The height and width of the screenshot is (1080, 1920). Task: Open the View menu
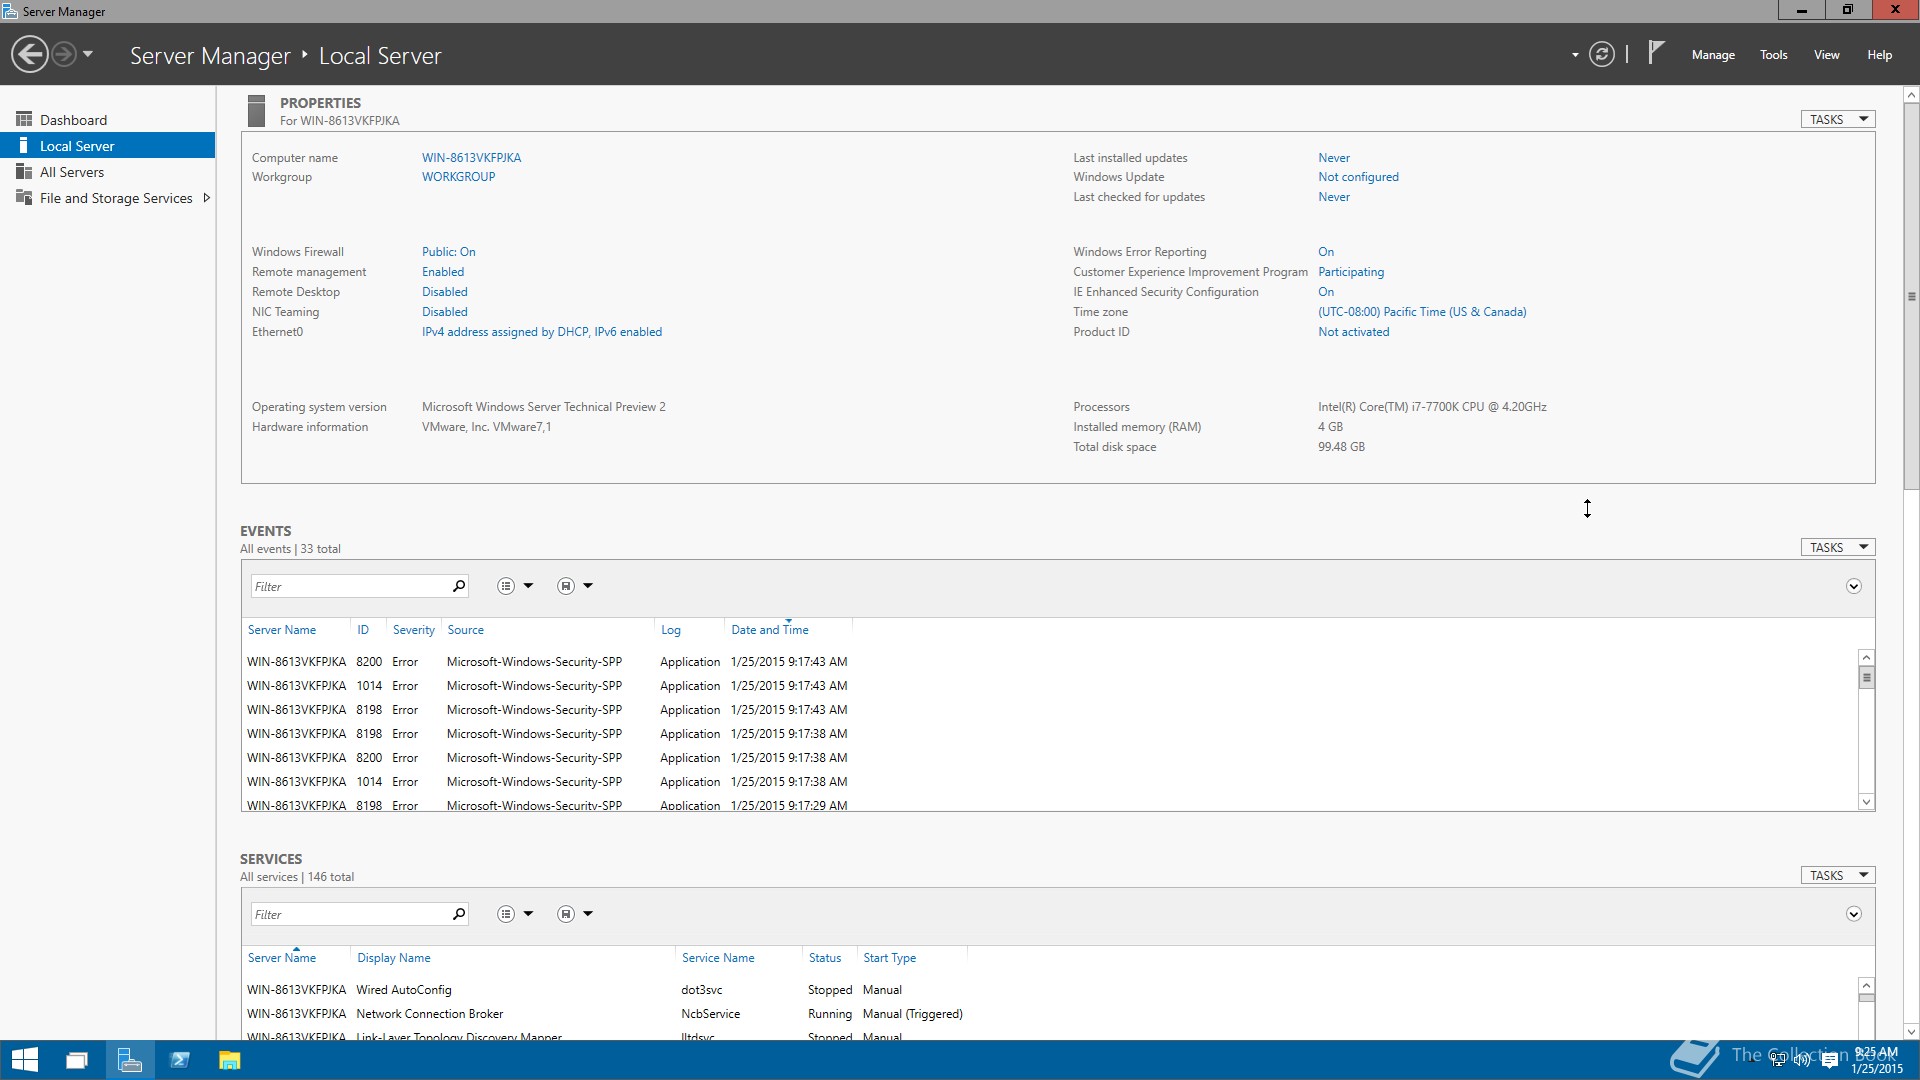1827,55
